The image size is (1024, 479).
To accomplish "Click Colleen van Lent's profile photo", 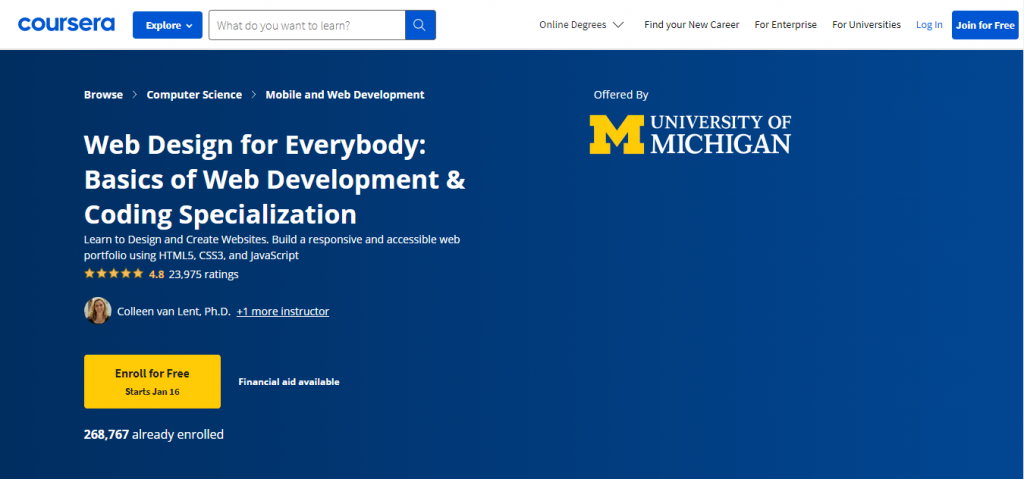I will pos(98,311).
